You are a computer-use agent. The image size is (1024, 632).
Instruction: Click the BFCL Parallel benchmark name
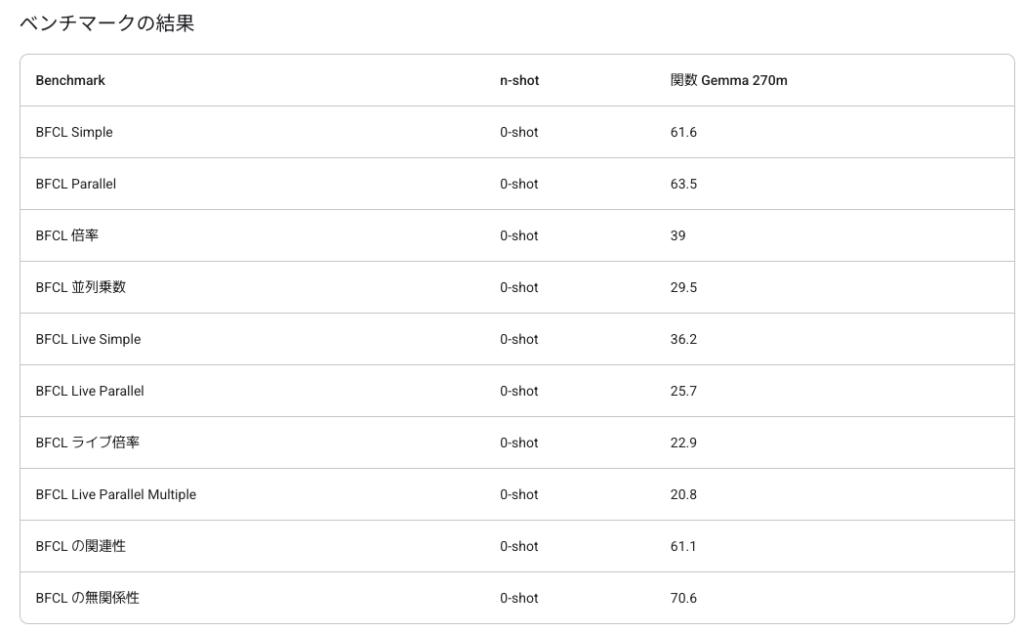[76, 184]
